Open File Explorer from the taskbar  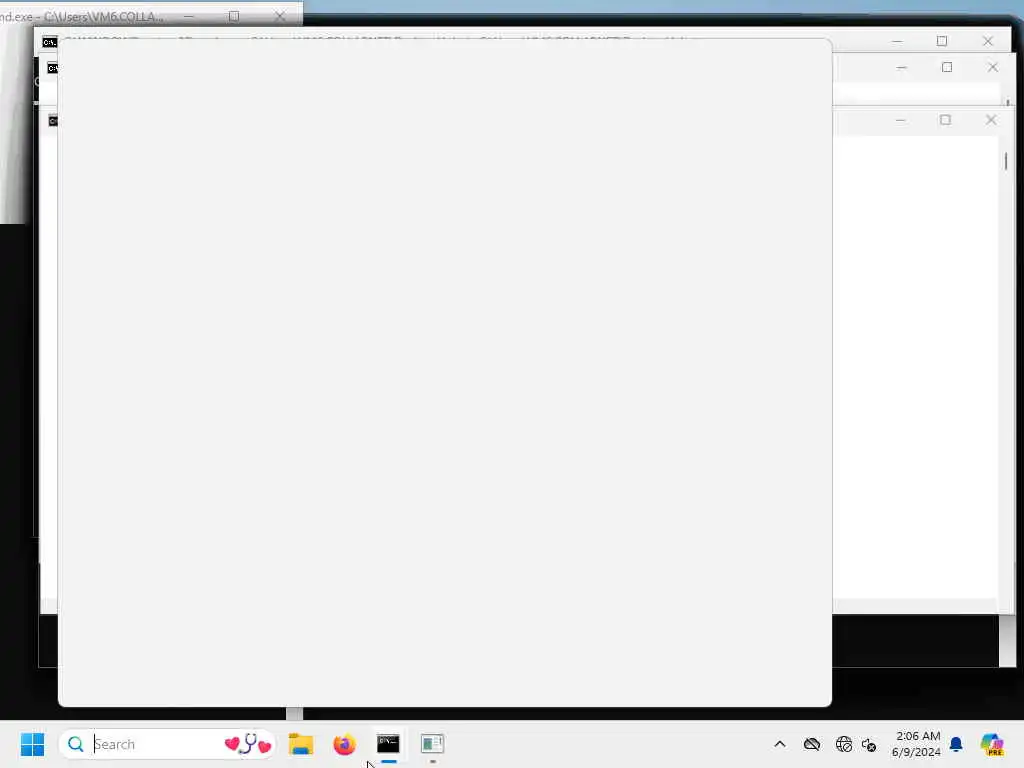(301, 744)
